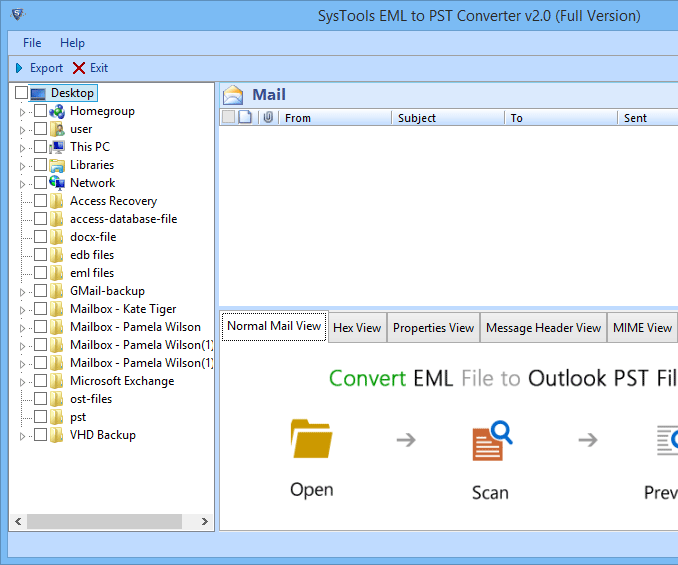Sort by the To column header
The width and height of the screenshot is (678, 565).
(x=561, y=118)
